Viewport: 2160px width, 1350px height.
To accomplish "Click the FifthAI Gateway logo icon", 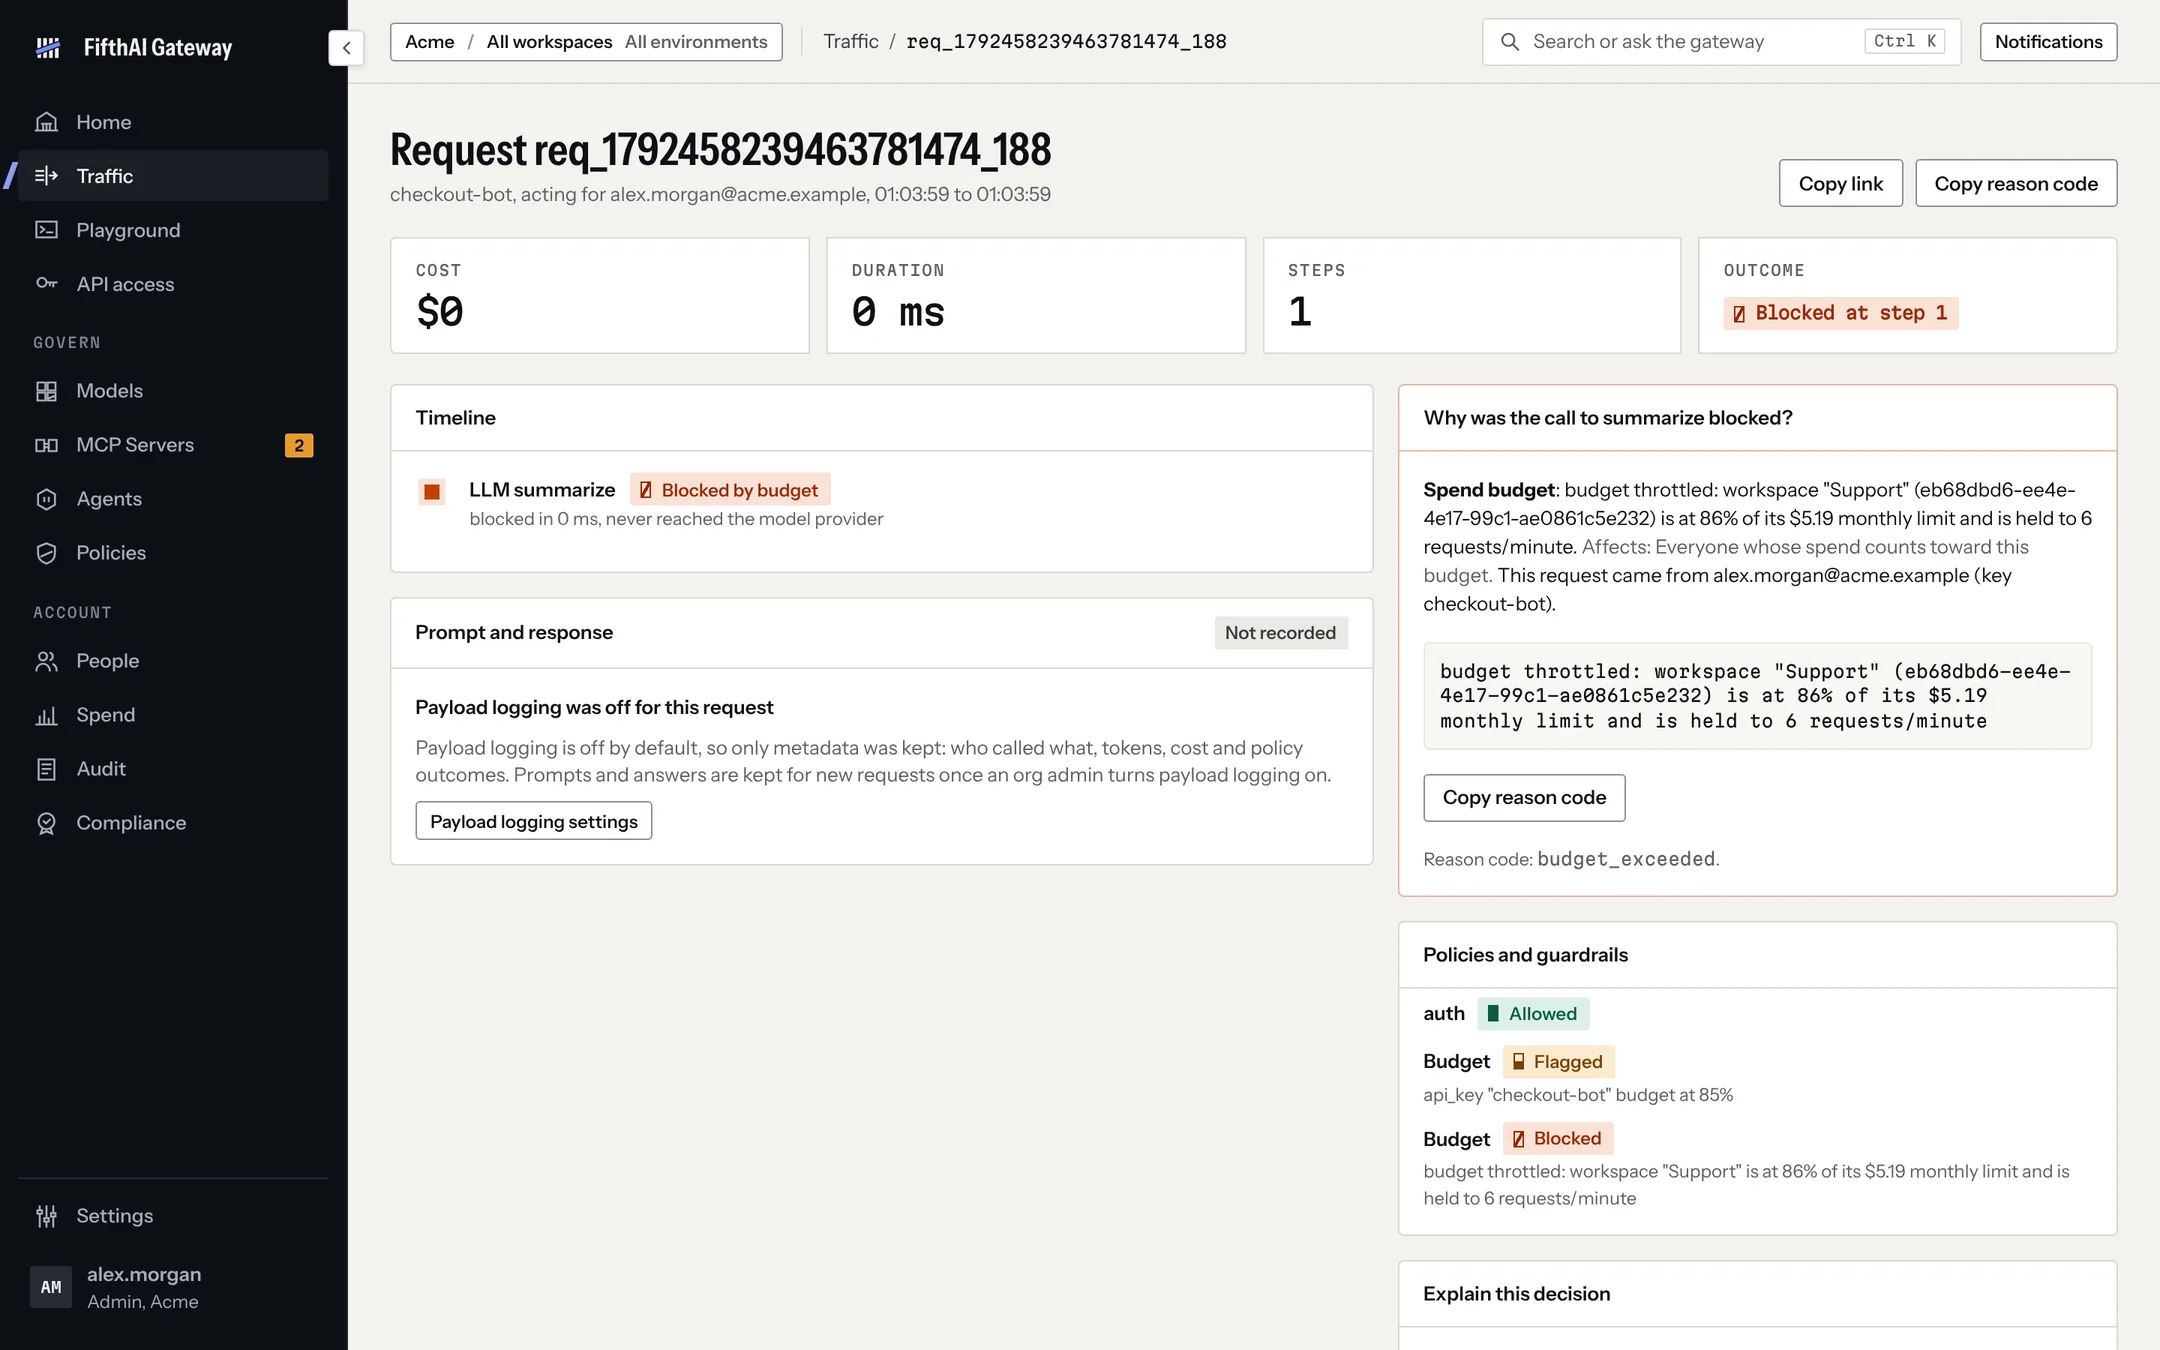I will pos(48,47).
